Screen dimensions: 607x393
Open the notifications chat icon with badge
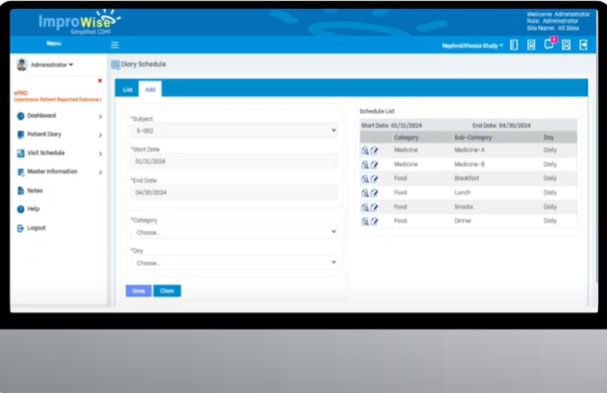tap(549, 44)
